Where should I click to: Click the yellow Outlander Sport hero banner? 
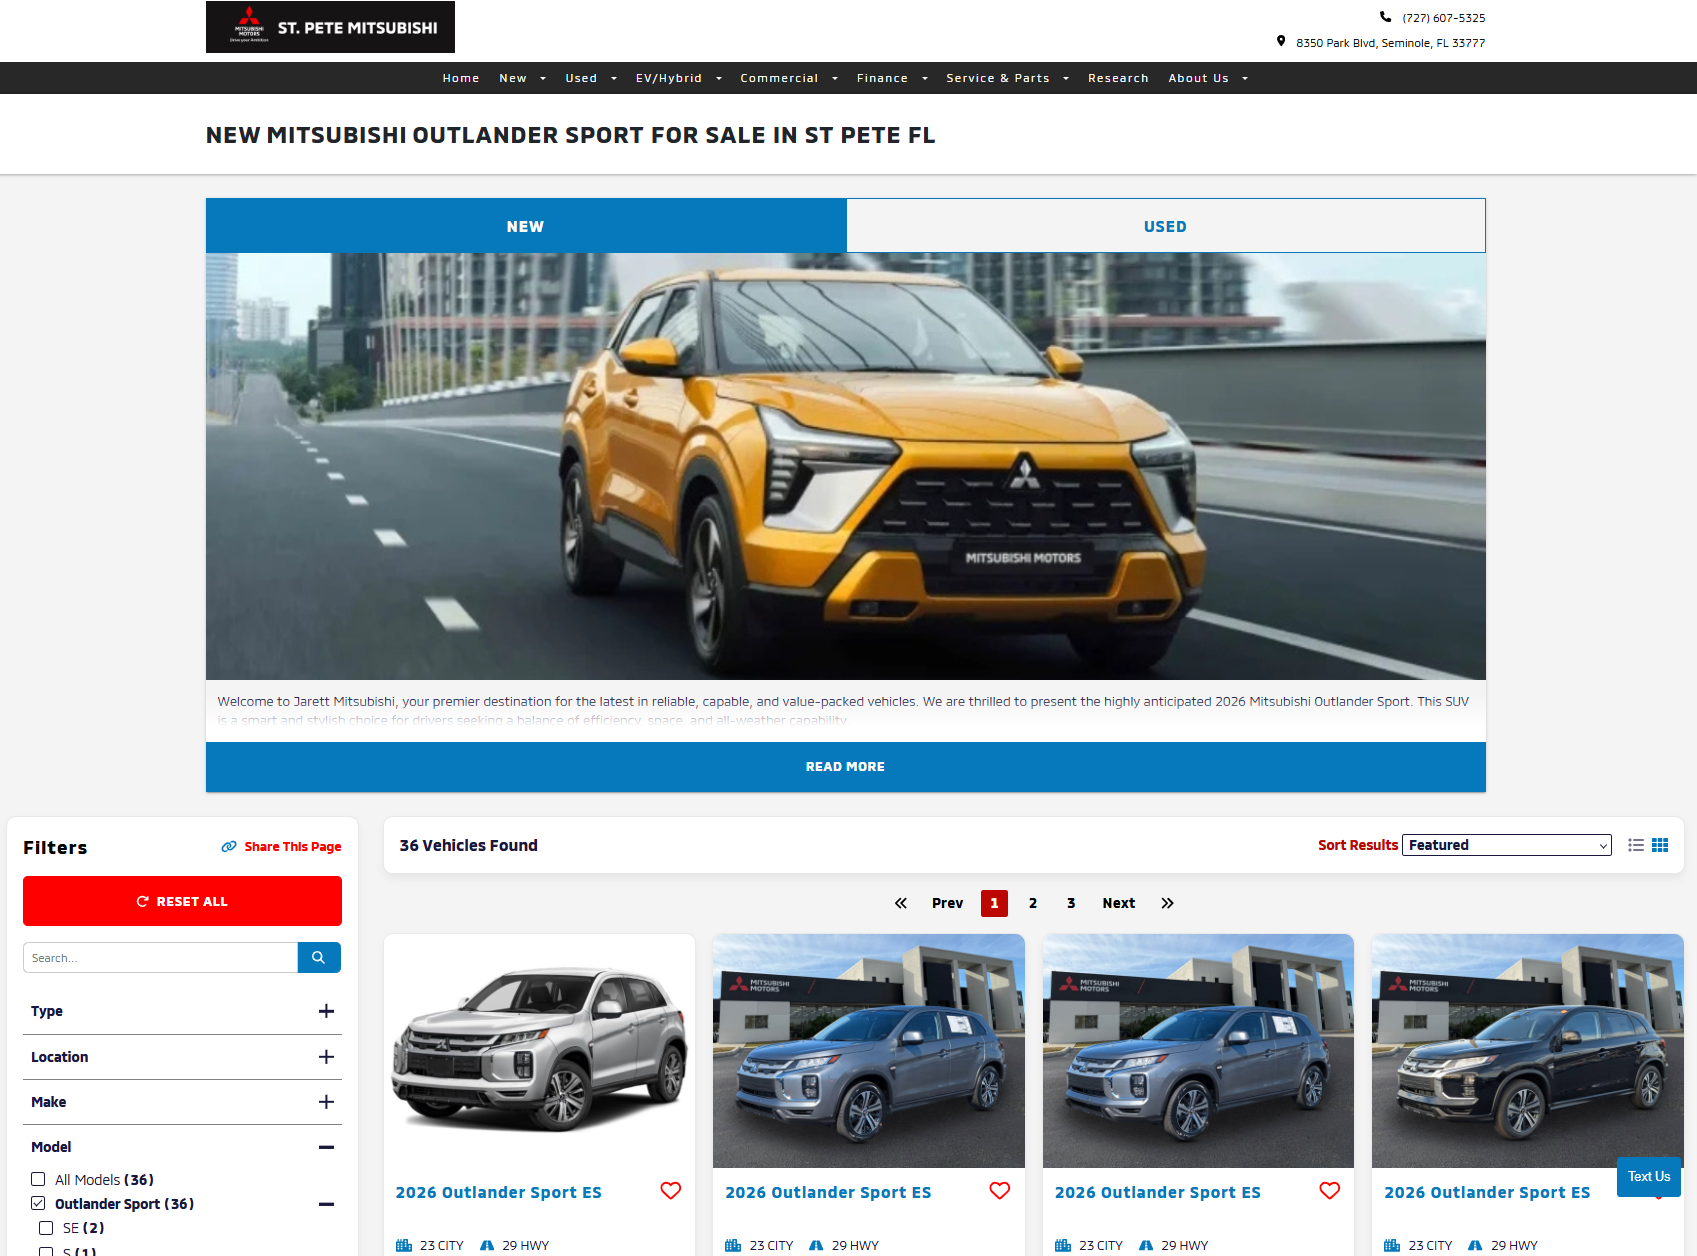[x=846, y=466]
